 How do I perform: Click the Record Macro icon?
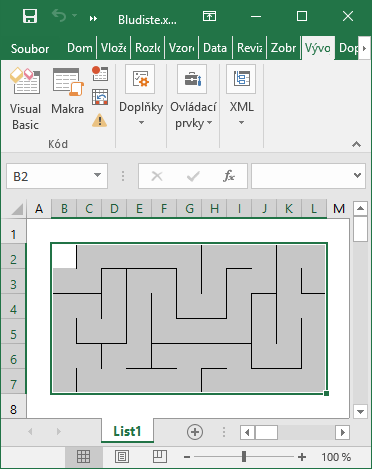pyautogui.click(x=100, y=74)
